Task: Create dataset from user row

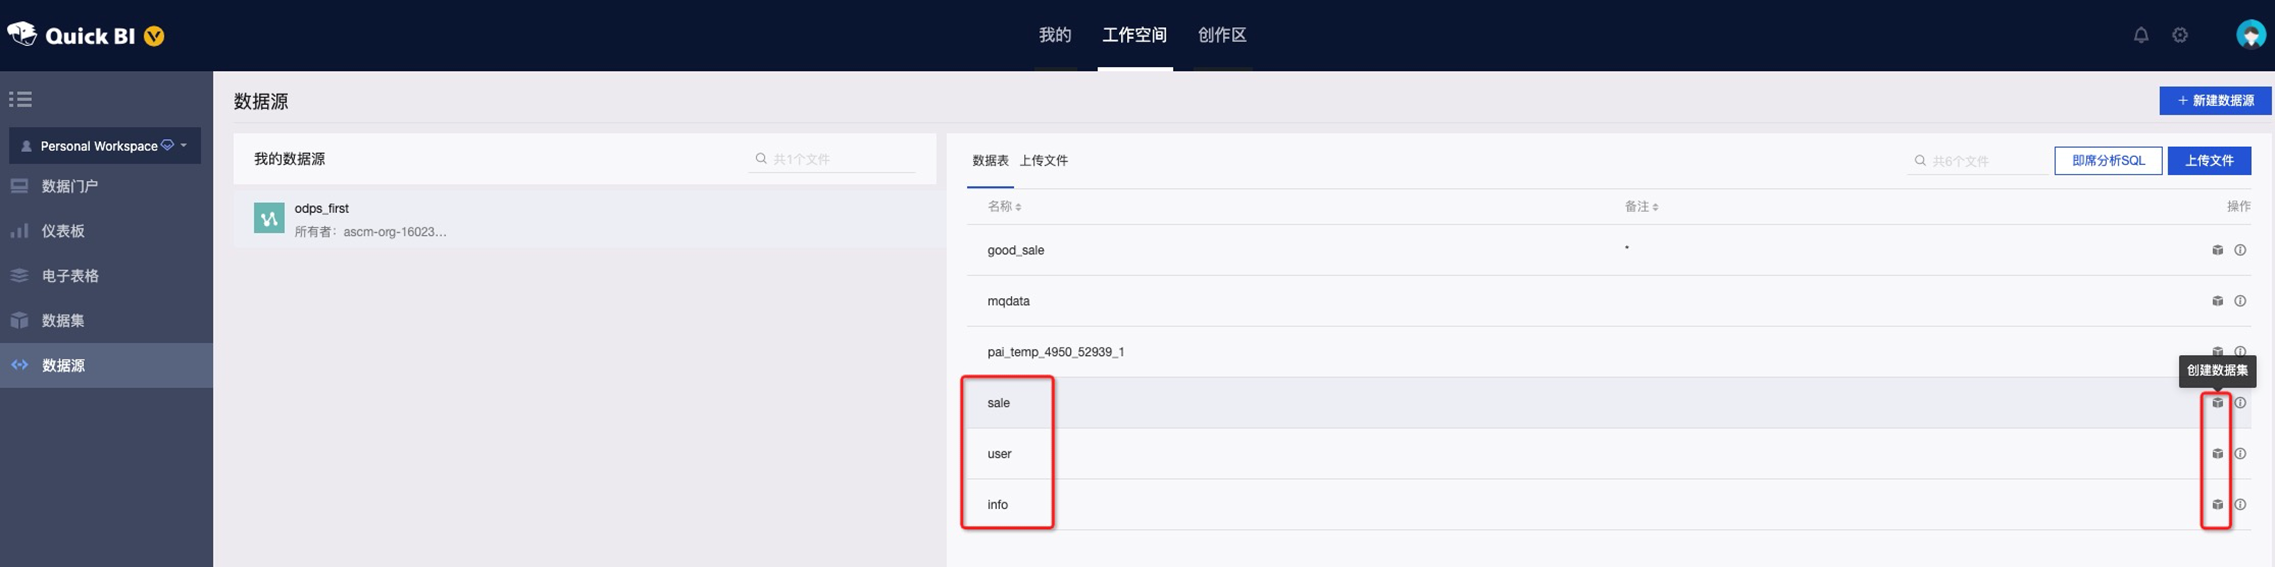Action: pos(2217,454)
